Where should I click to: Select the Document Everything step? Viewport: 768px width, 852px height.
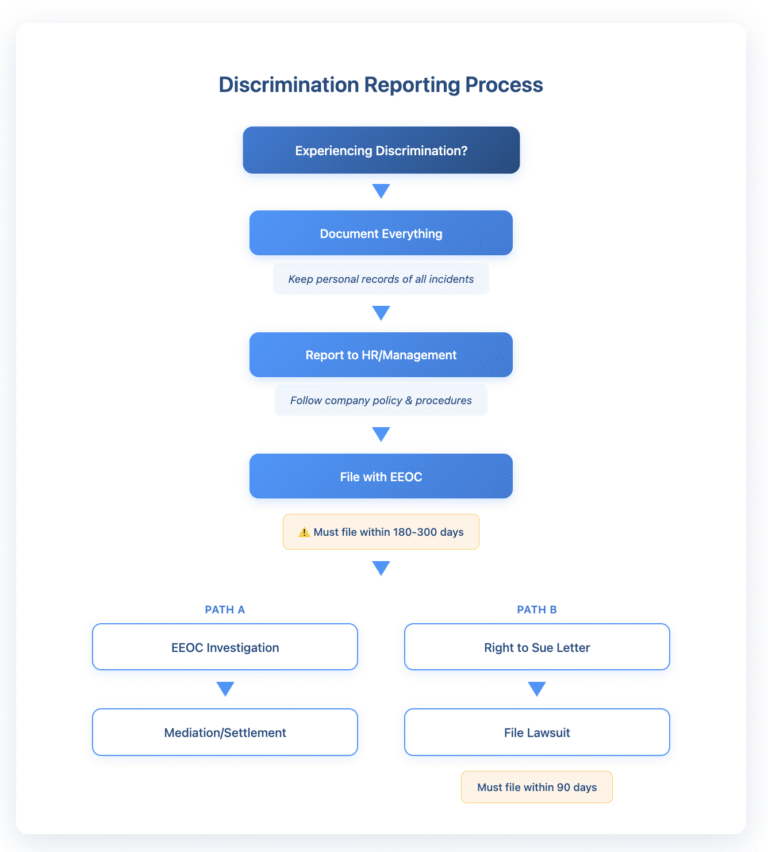coord(381,233)
